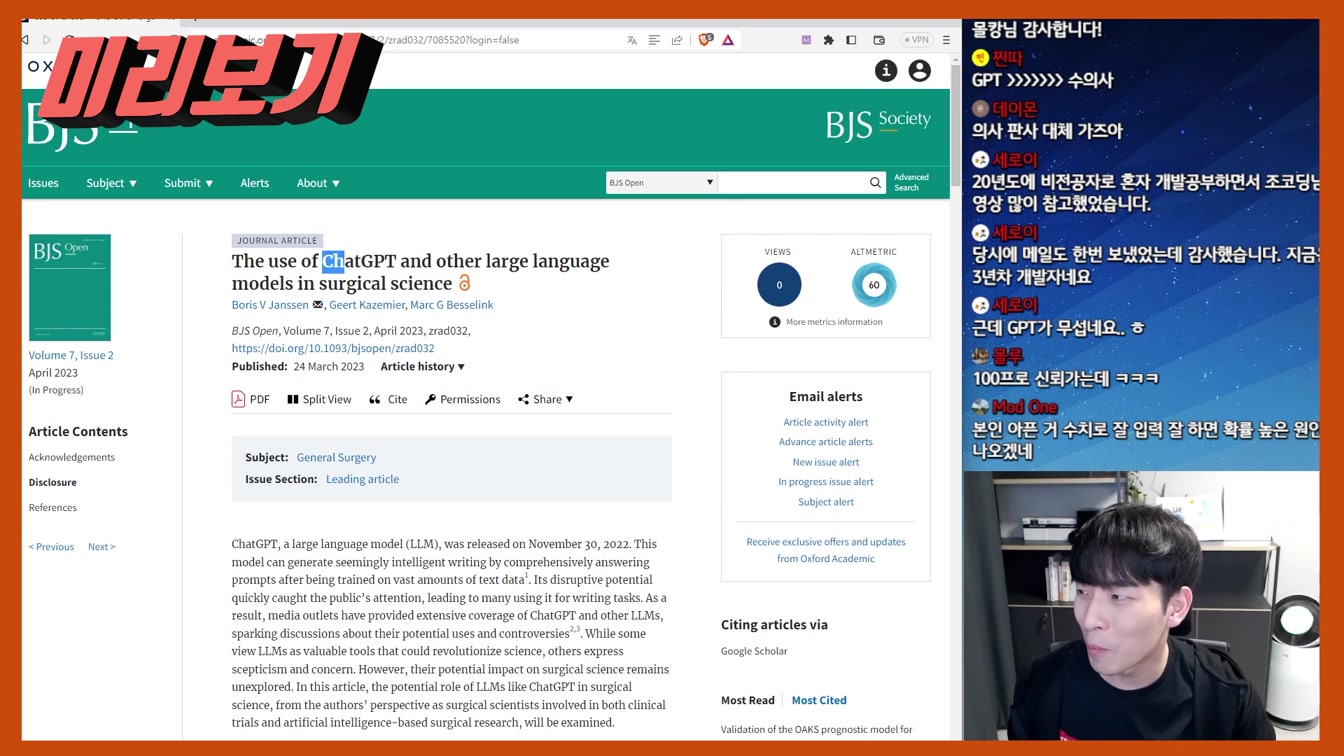Image resolution: width=1344 pixels, height=756 pixels.
Task: Open the Oxford Academic exclusive offers link
Action: point(826,550)
